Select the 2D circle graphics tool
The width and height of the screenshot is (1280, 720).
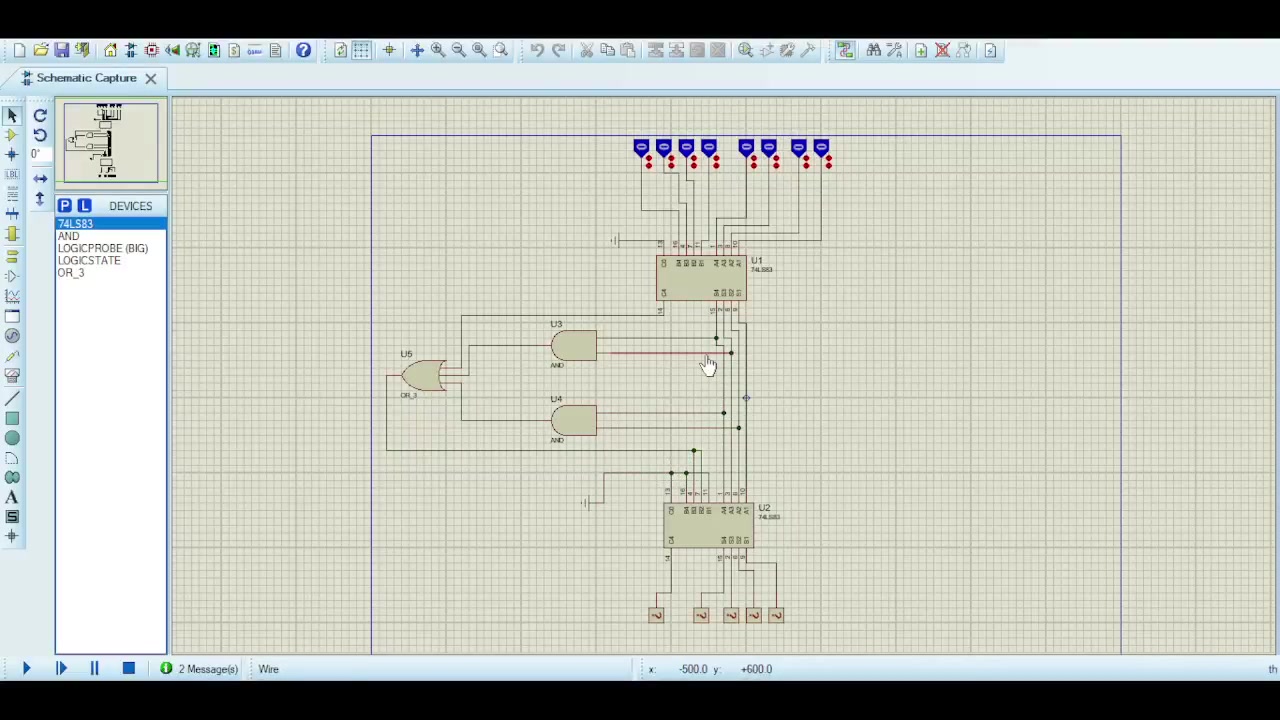click(12, 437)
